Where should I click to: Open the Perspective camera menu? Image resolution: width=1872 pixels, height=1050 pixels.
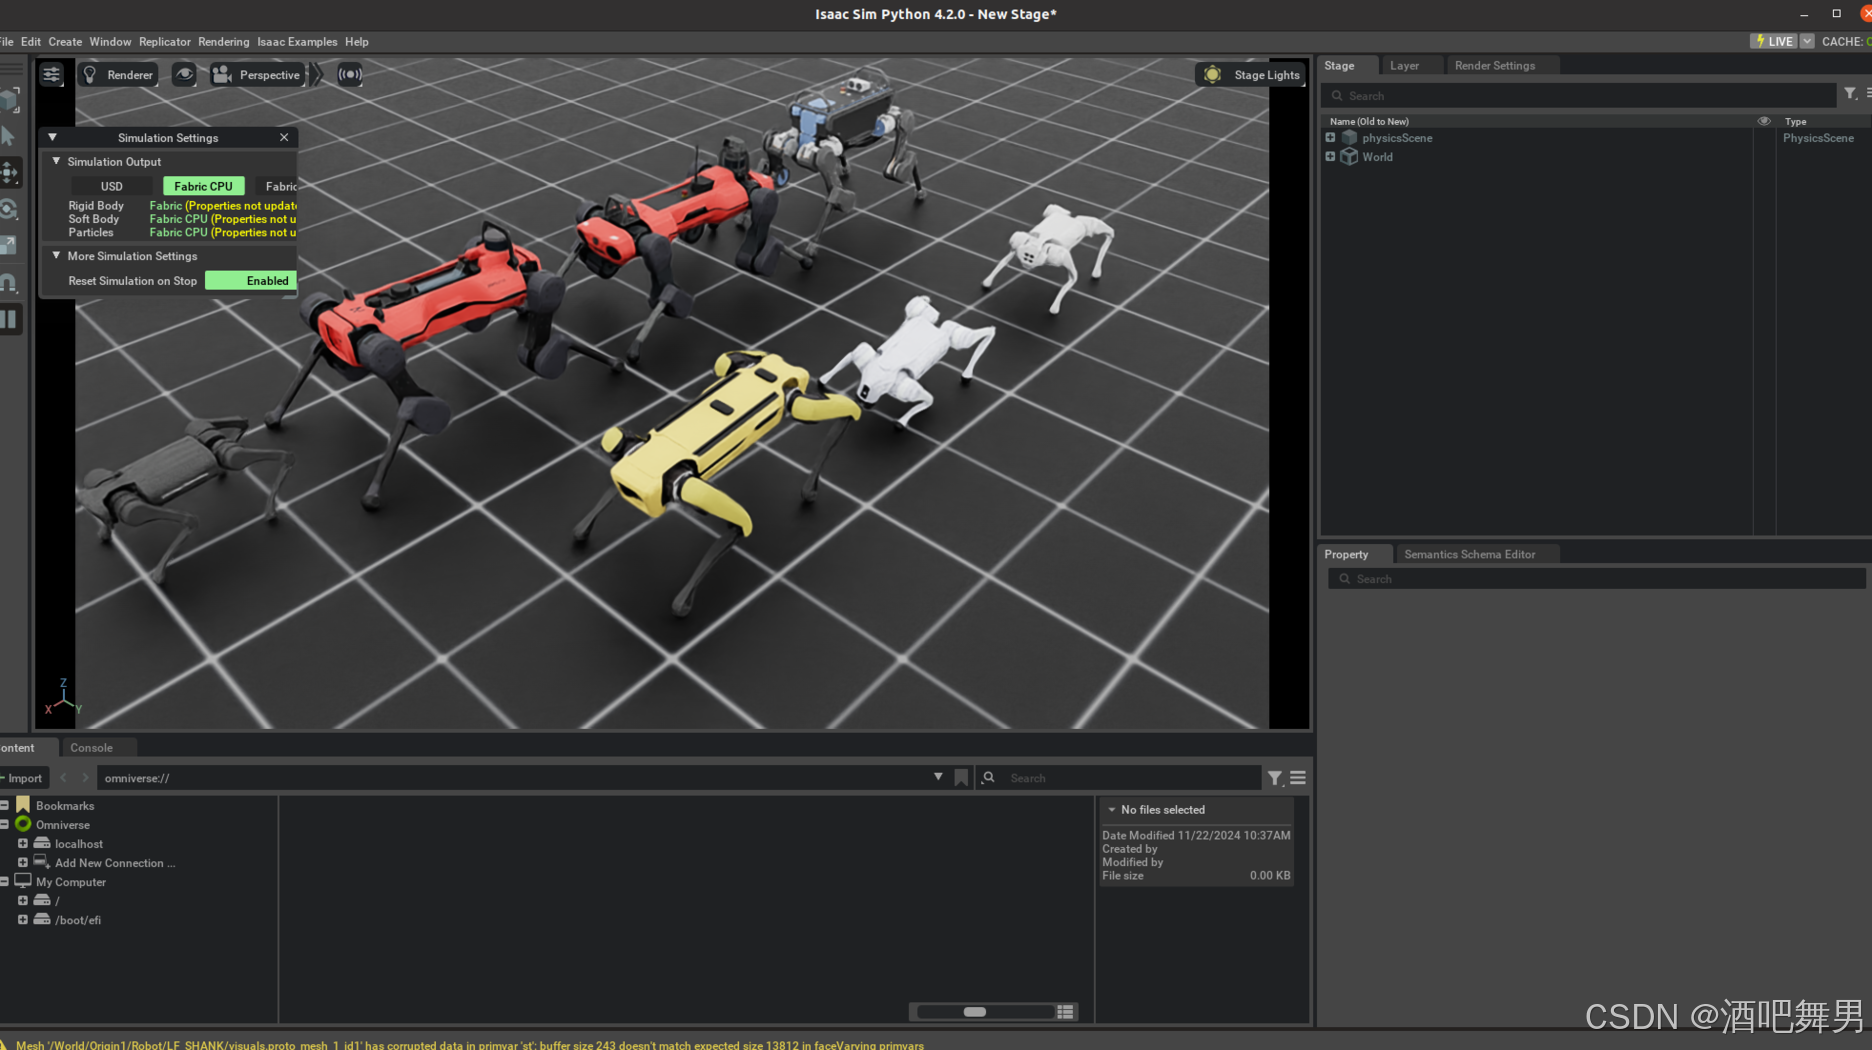257,75
